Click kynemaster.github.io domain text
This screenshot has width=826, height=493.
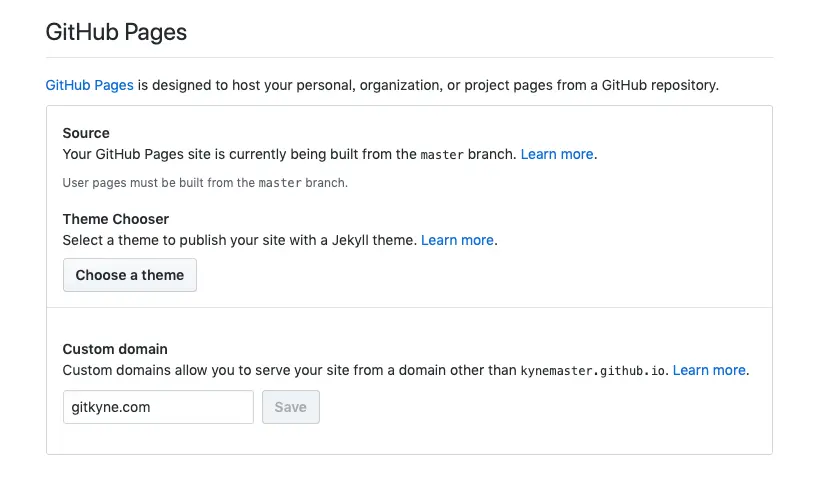(591, 371)
